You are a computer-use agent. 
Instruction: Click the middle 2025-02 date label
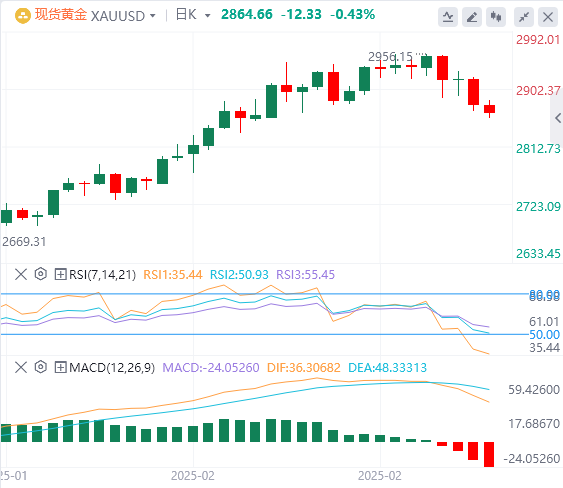192,476
